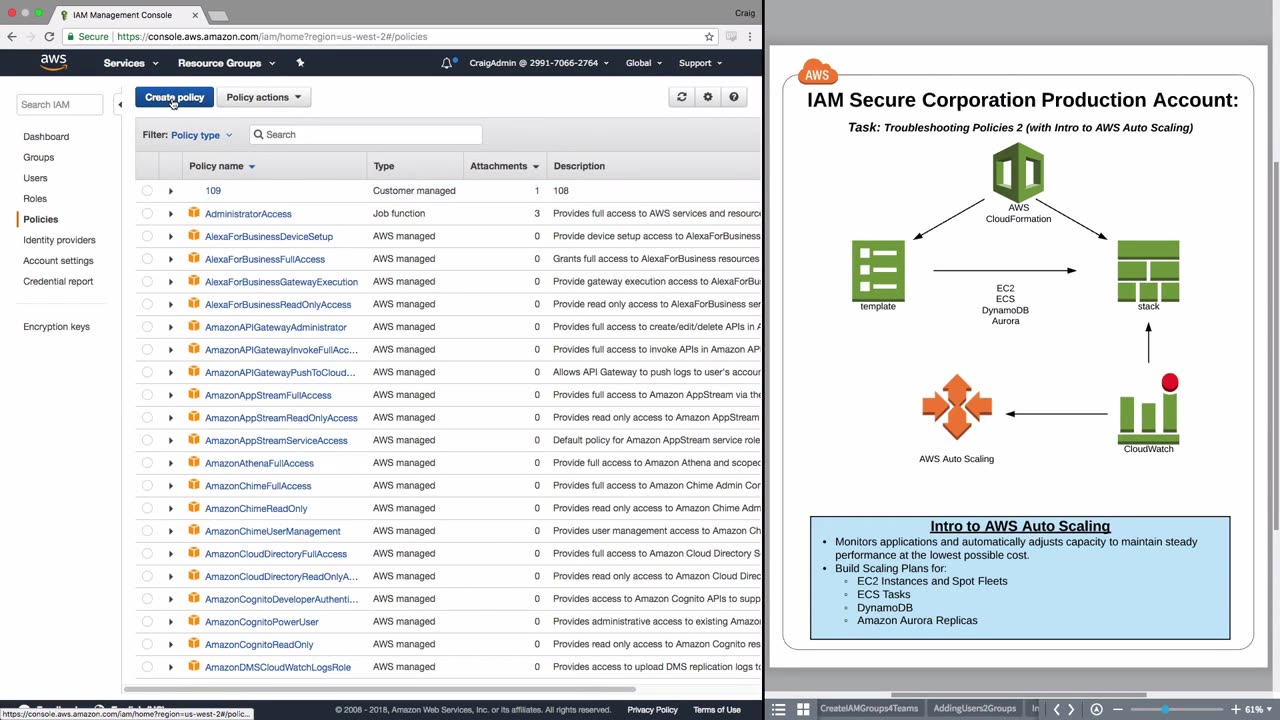1280x720 pixels.
Task: Adjust the slide zoom slider handle
Action: click(x=1164, y=709)
